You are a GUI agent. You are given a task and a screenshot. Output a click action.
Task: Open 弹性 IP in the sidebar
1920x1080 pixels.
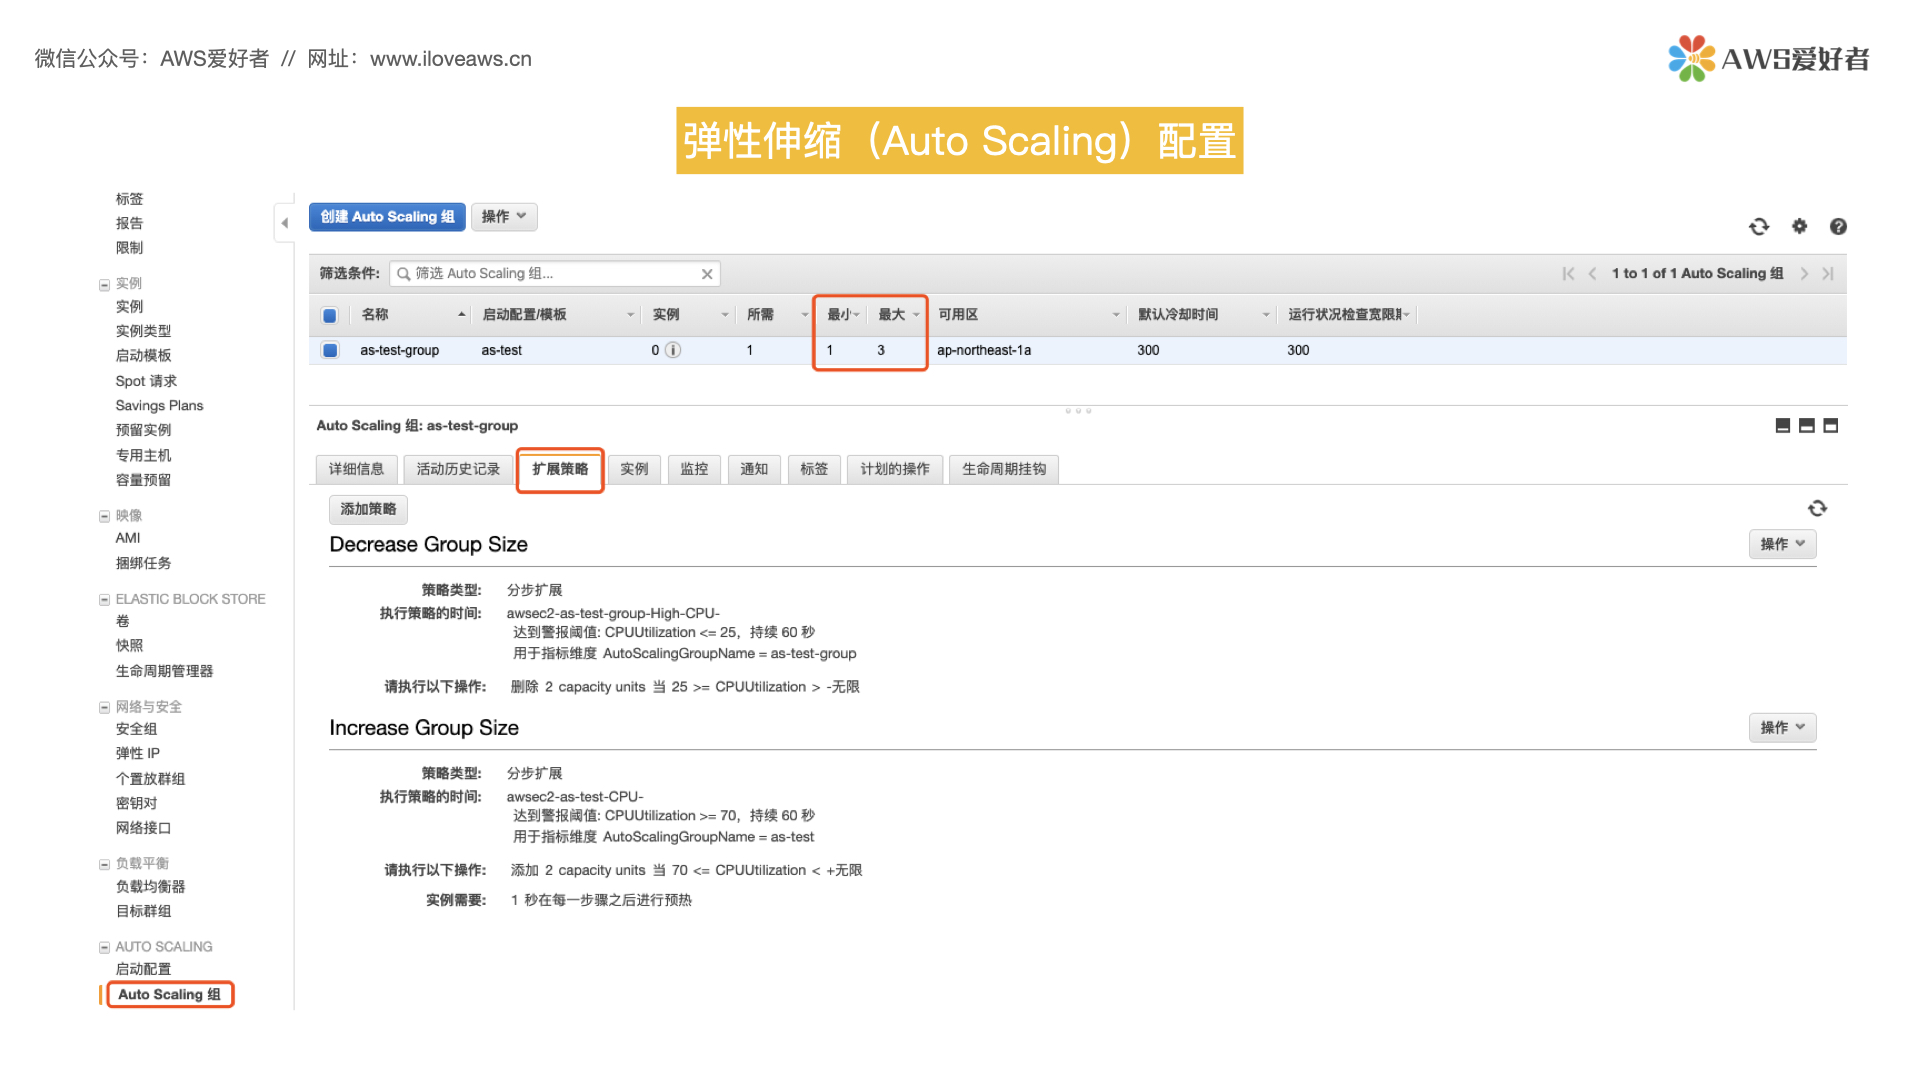pos(138,754)
